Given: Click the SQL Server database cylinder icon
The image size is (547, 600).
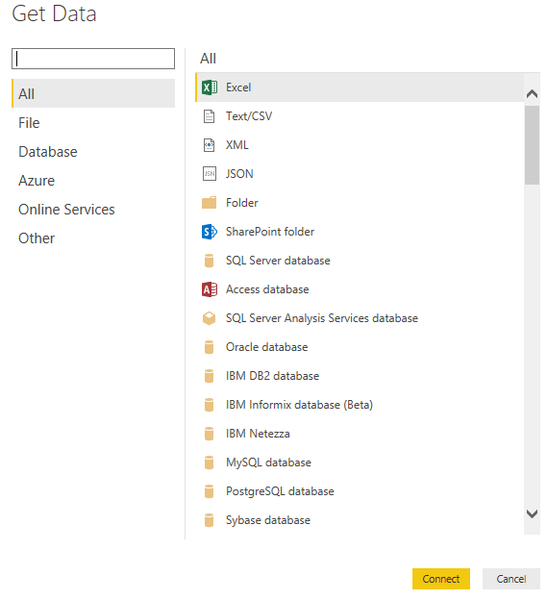Looking at the screenshot, I should coord(209,261).
